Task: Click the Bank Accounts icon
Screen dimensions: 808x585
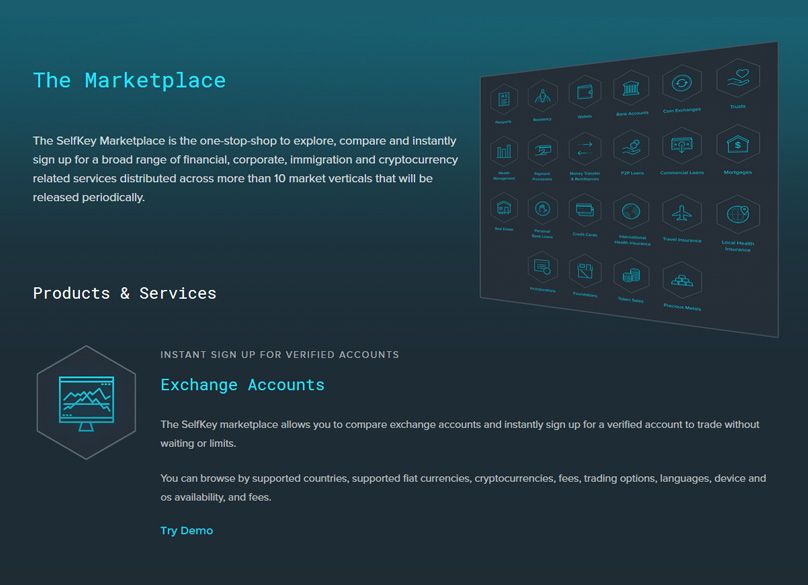Action: click(631, 89)
